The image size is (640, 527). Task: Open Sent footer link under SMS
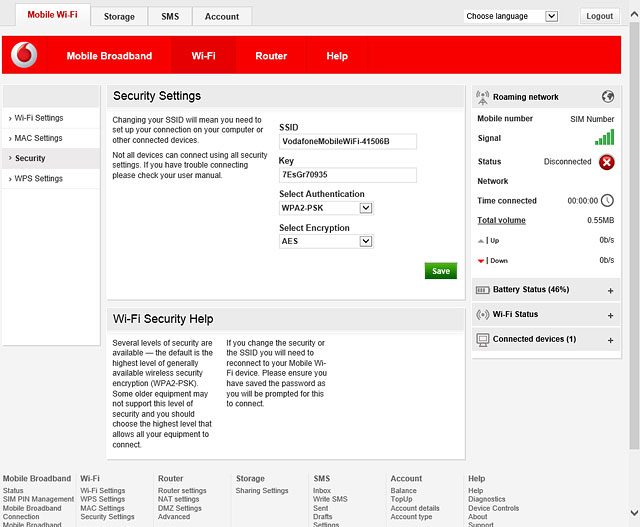tap(320, 508)
